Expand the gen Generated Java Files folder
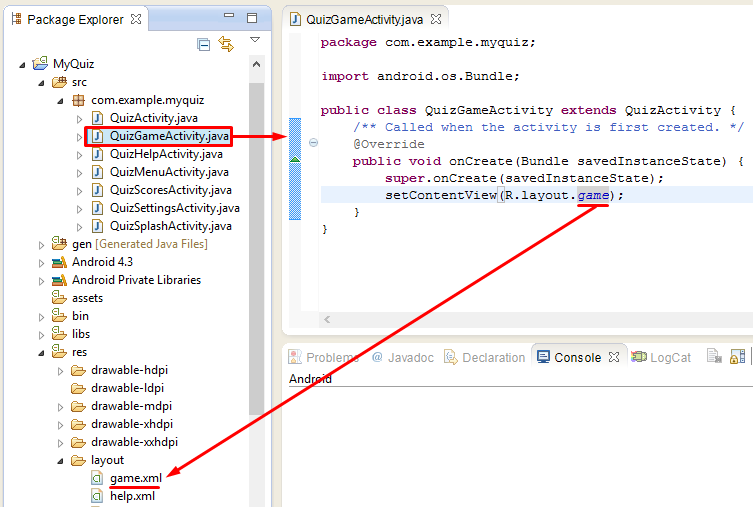The width and height of the screenshot is (753, 507). click(x=41, y=245)
